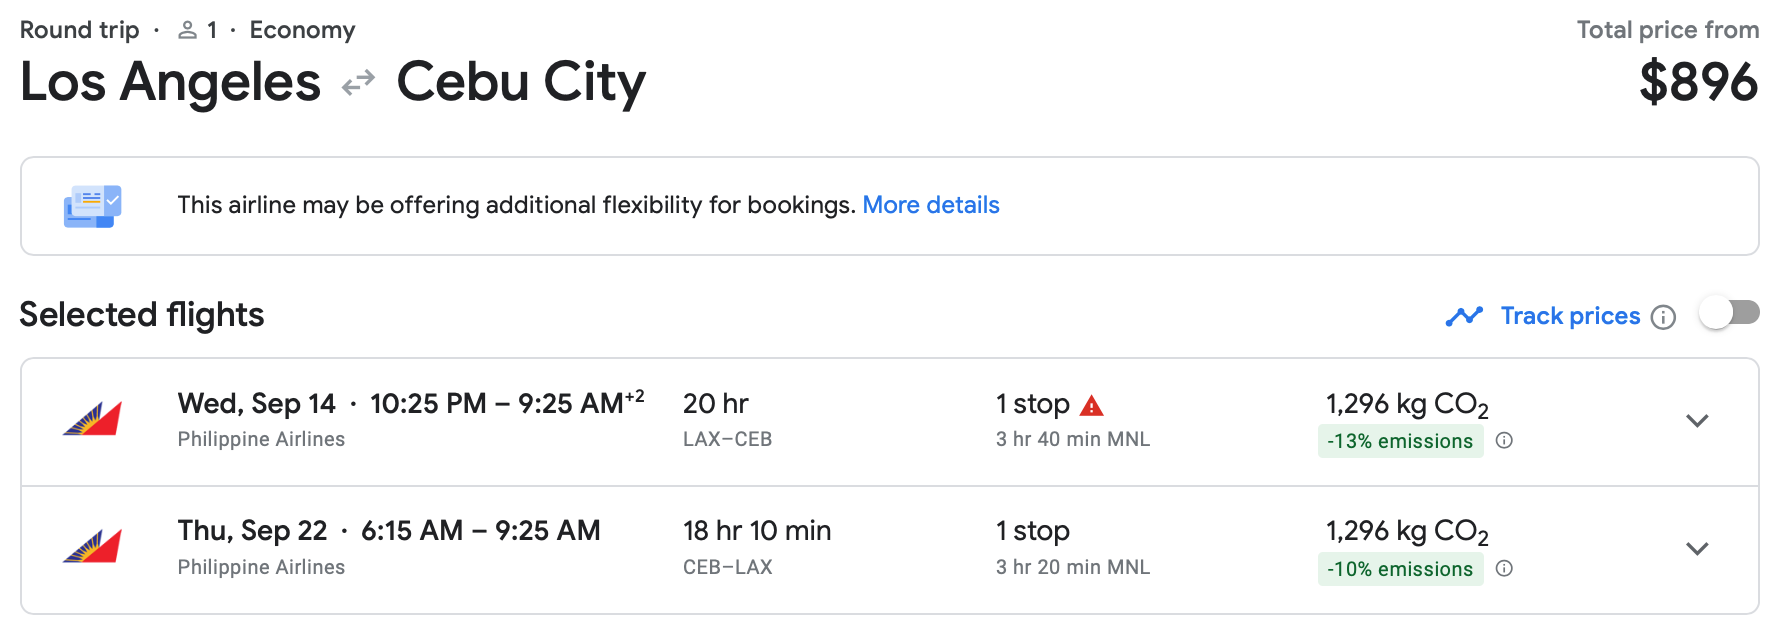Open the More details link
The height and width of the screenshot is (638, 1790).
930,205
